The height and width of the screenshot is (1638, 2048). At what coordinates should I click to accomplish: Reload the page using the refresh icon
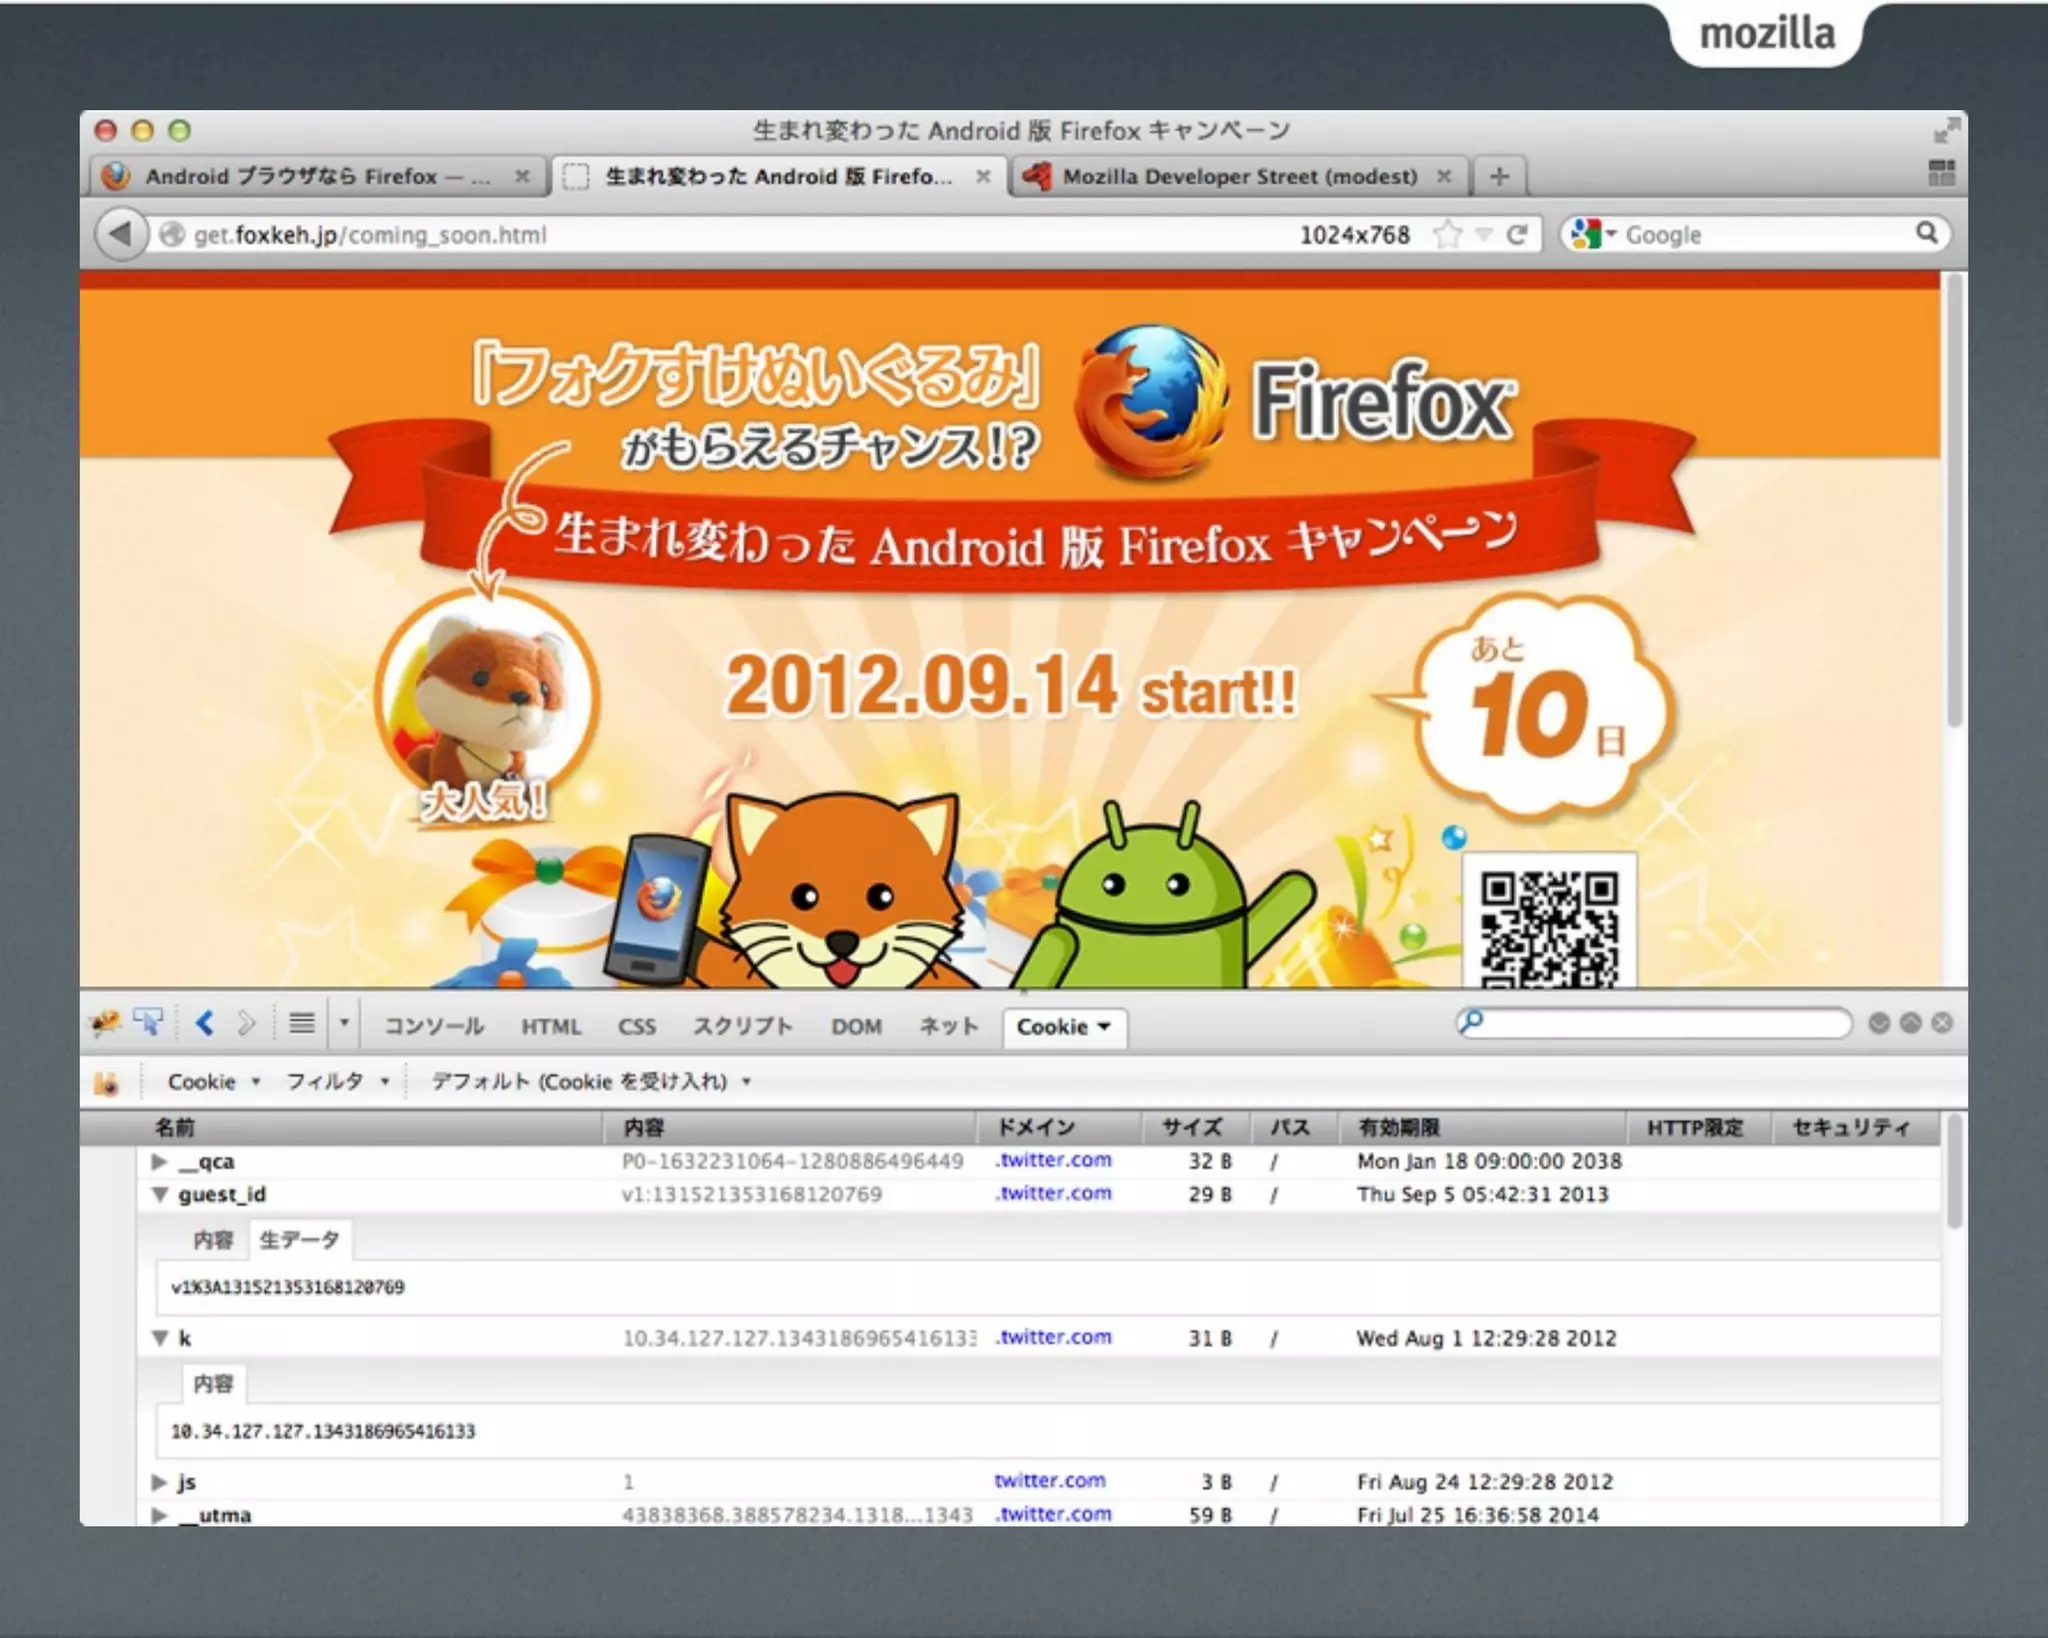pyautogui.click(x=1517, y=235)
